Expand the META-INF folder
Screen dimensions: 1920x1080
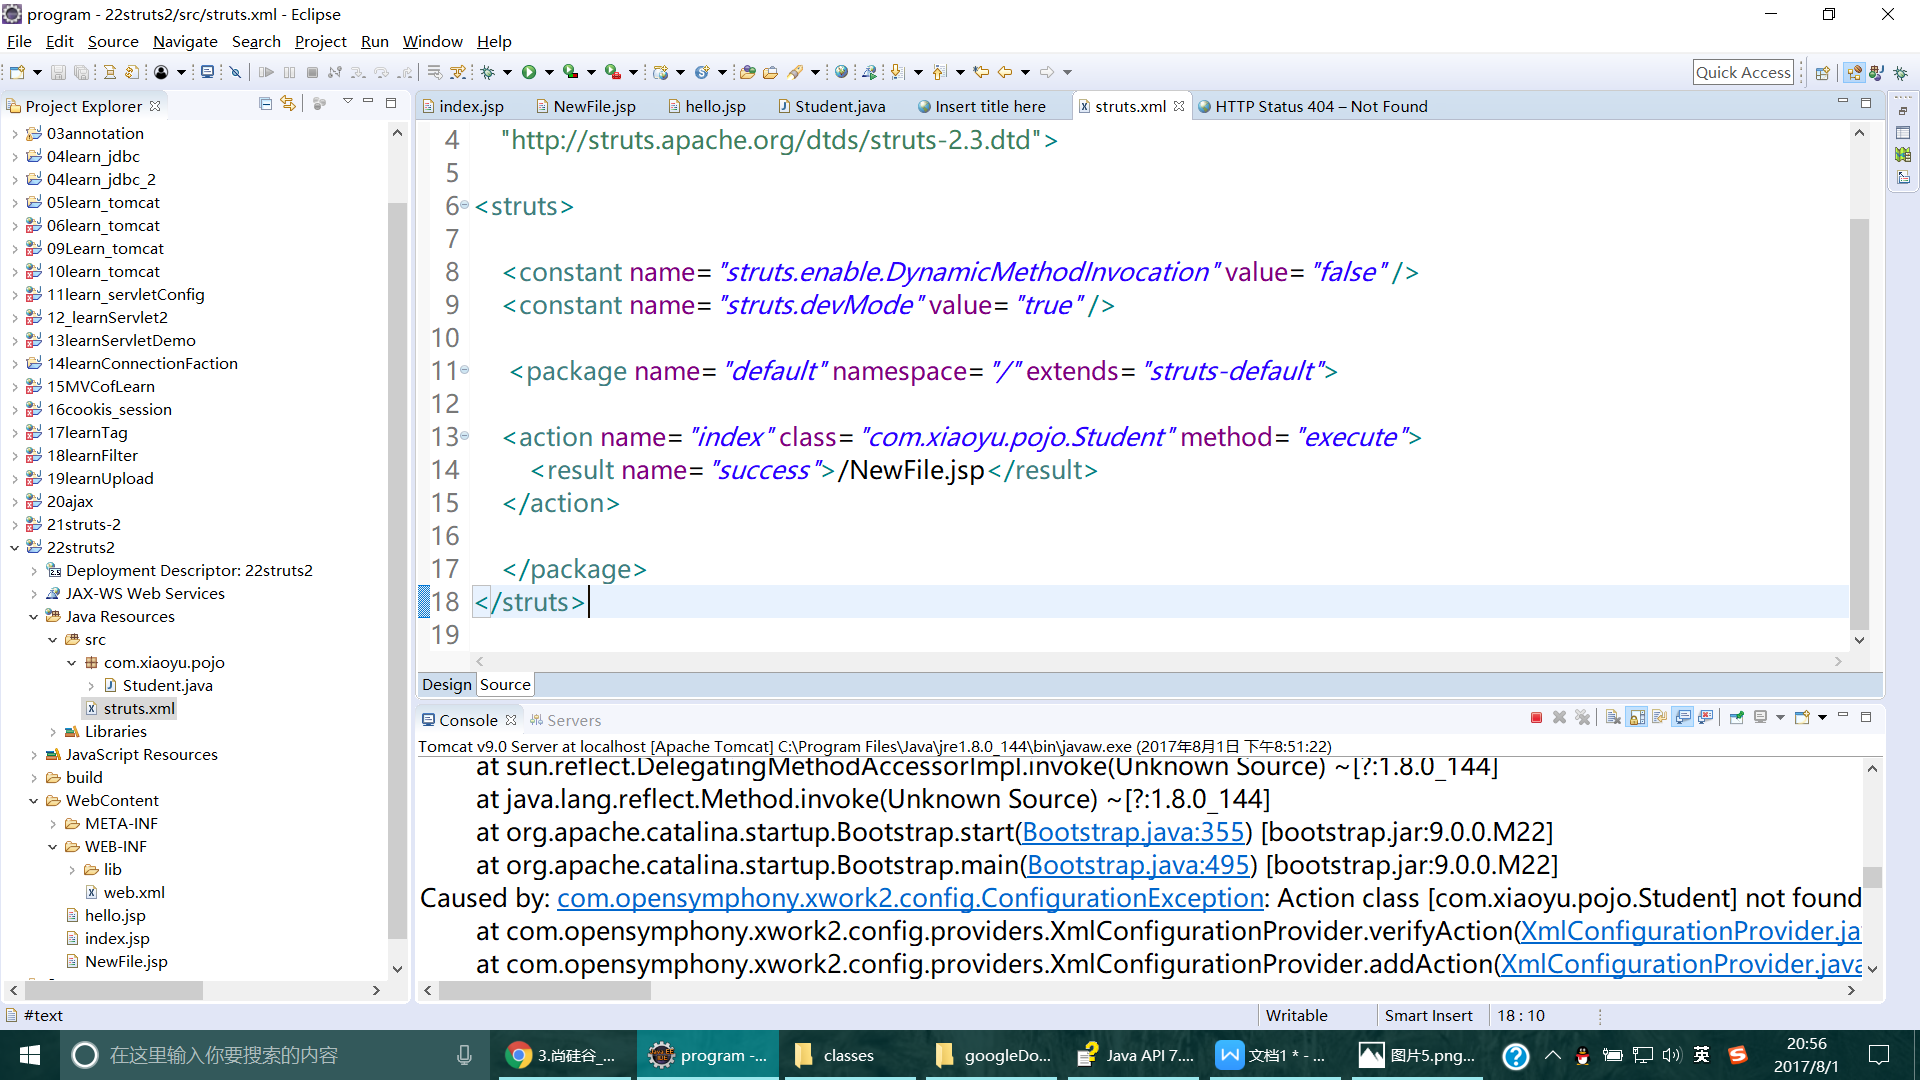click(x=52, y=823)
